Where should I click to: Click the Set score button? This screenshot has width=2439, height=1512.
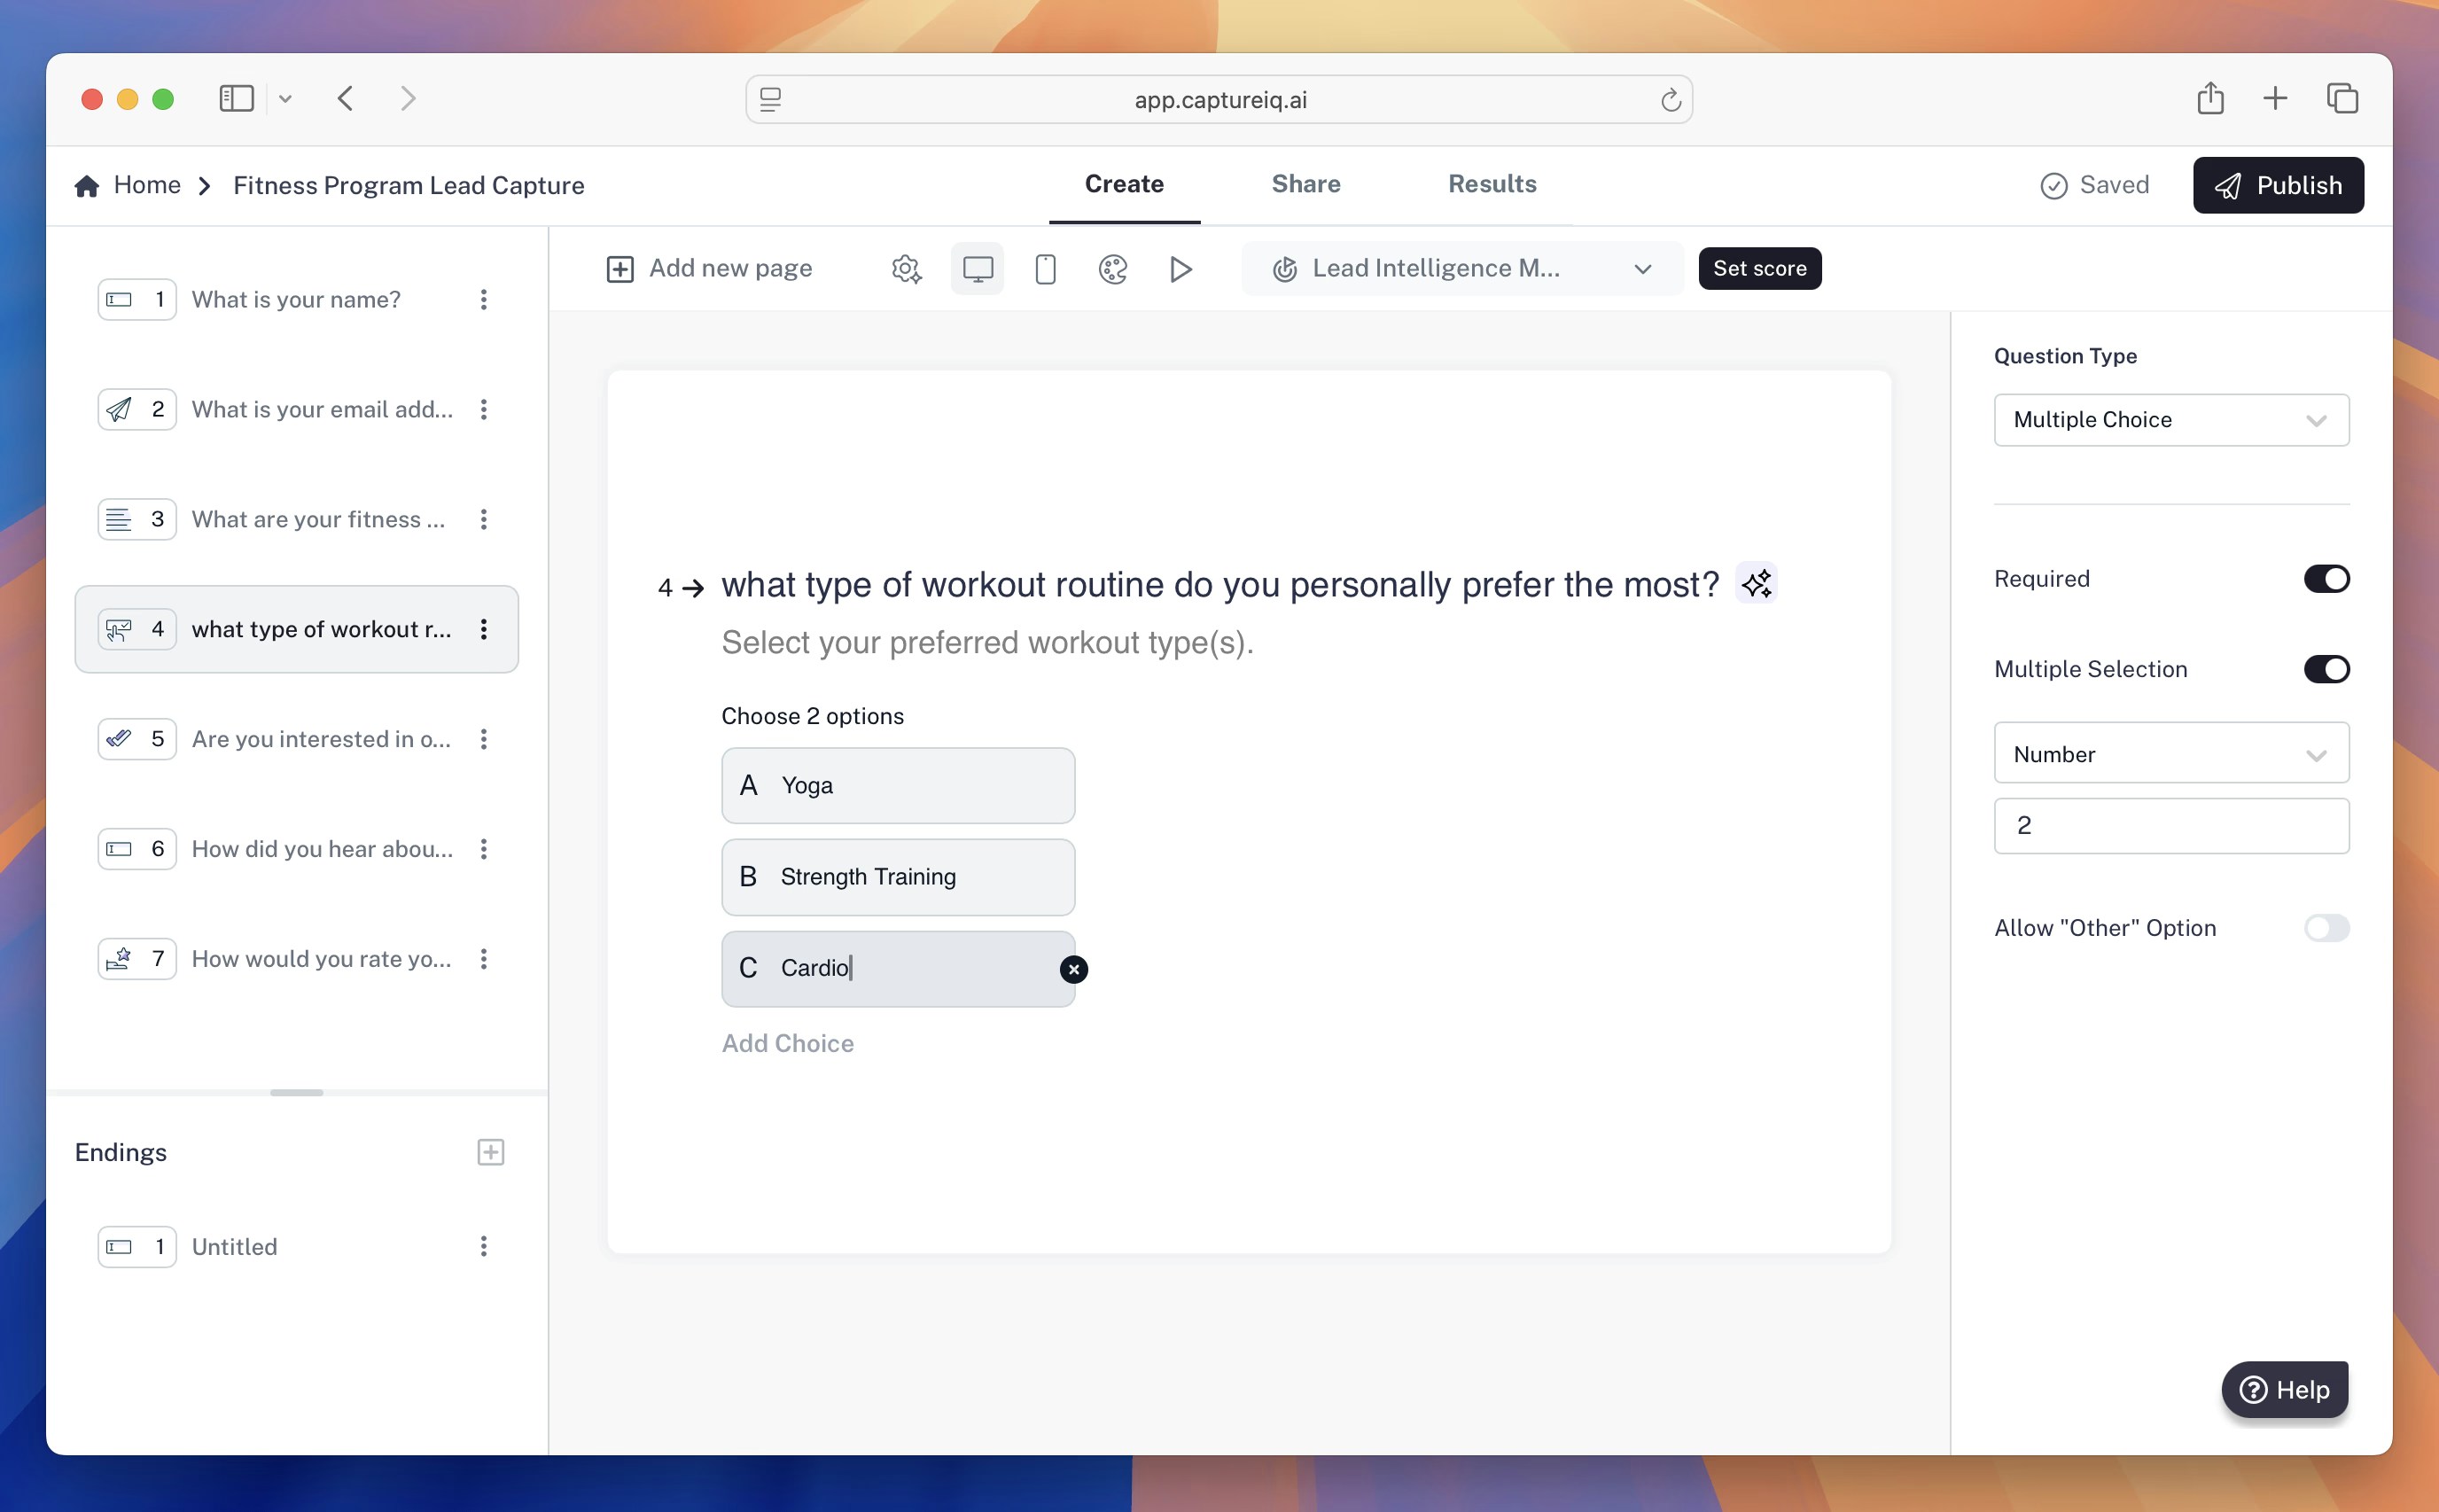point(1759,269)
